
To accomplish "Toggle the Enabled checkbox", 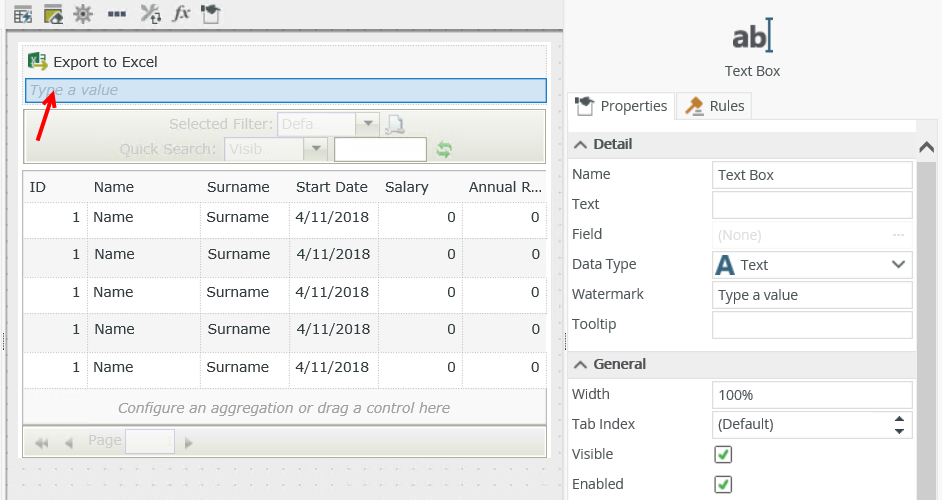I will tap(723, 485).
